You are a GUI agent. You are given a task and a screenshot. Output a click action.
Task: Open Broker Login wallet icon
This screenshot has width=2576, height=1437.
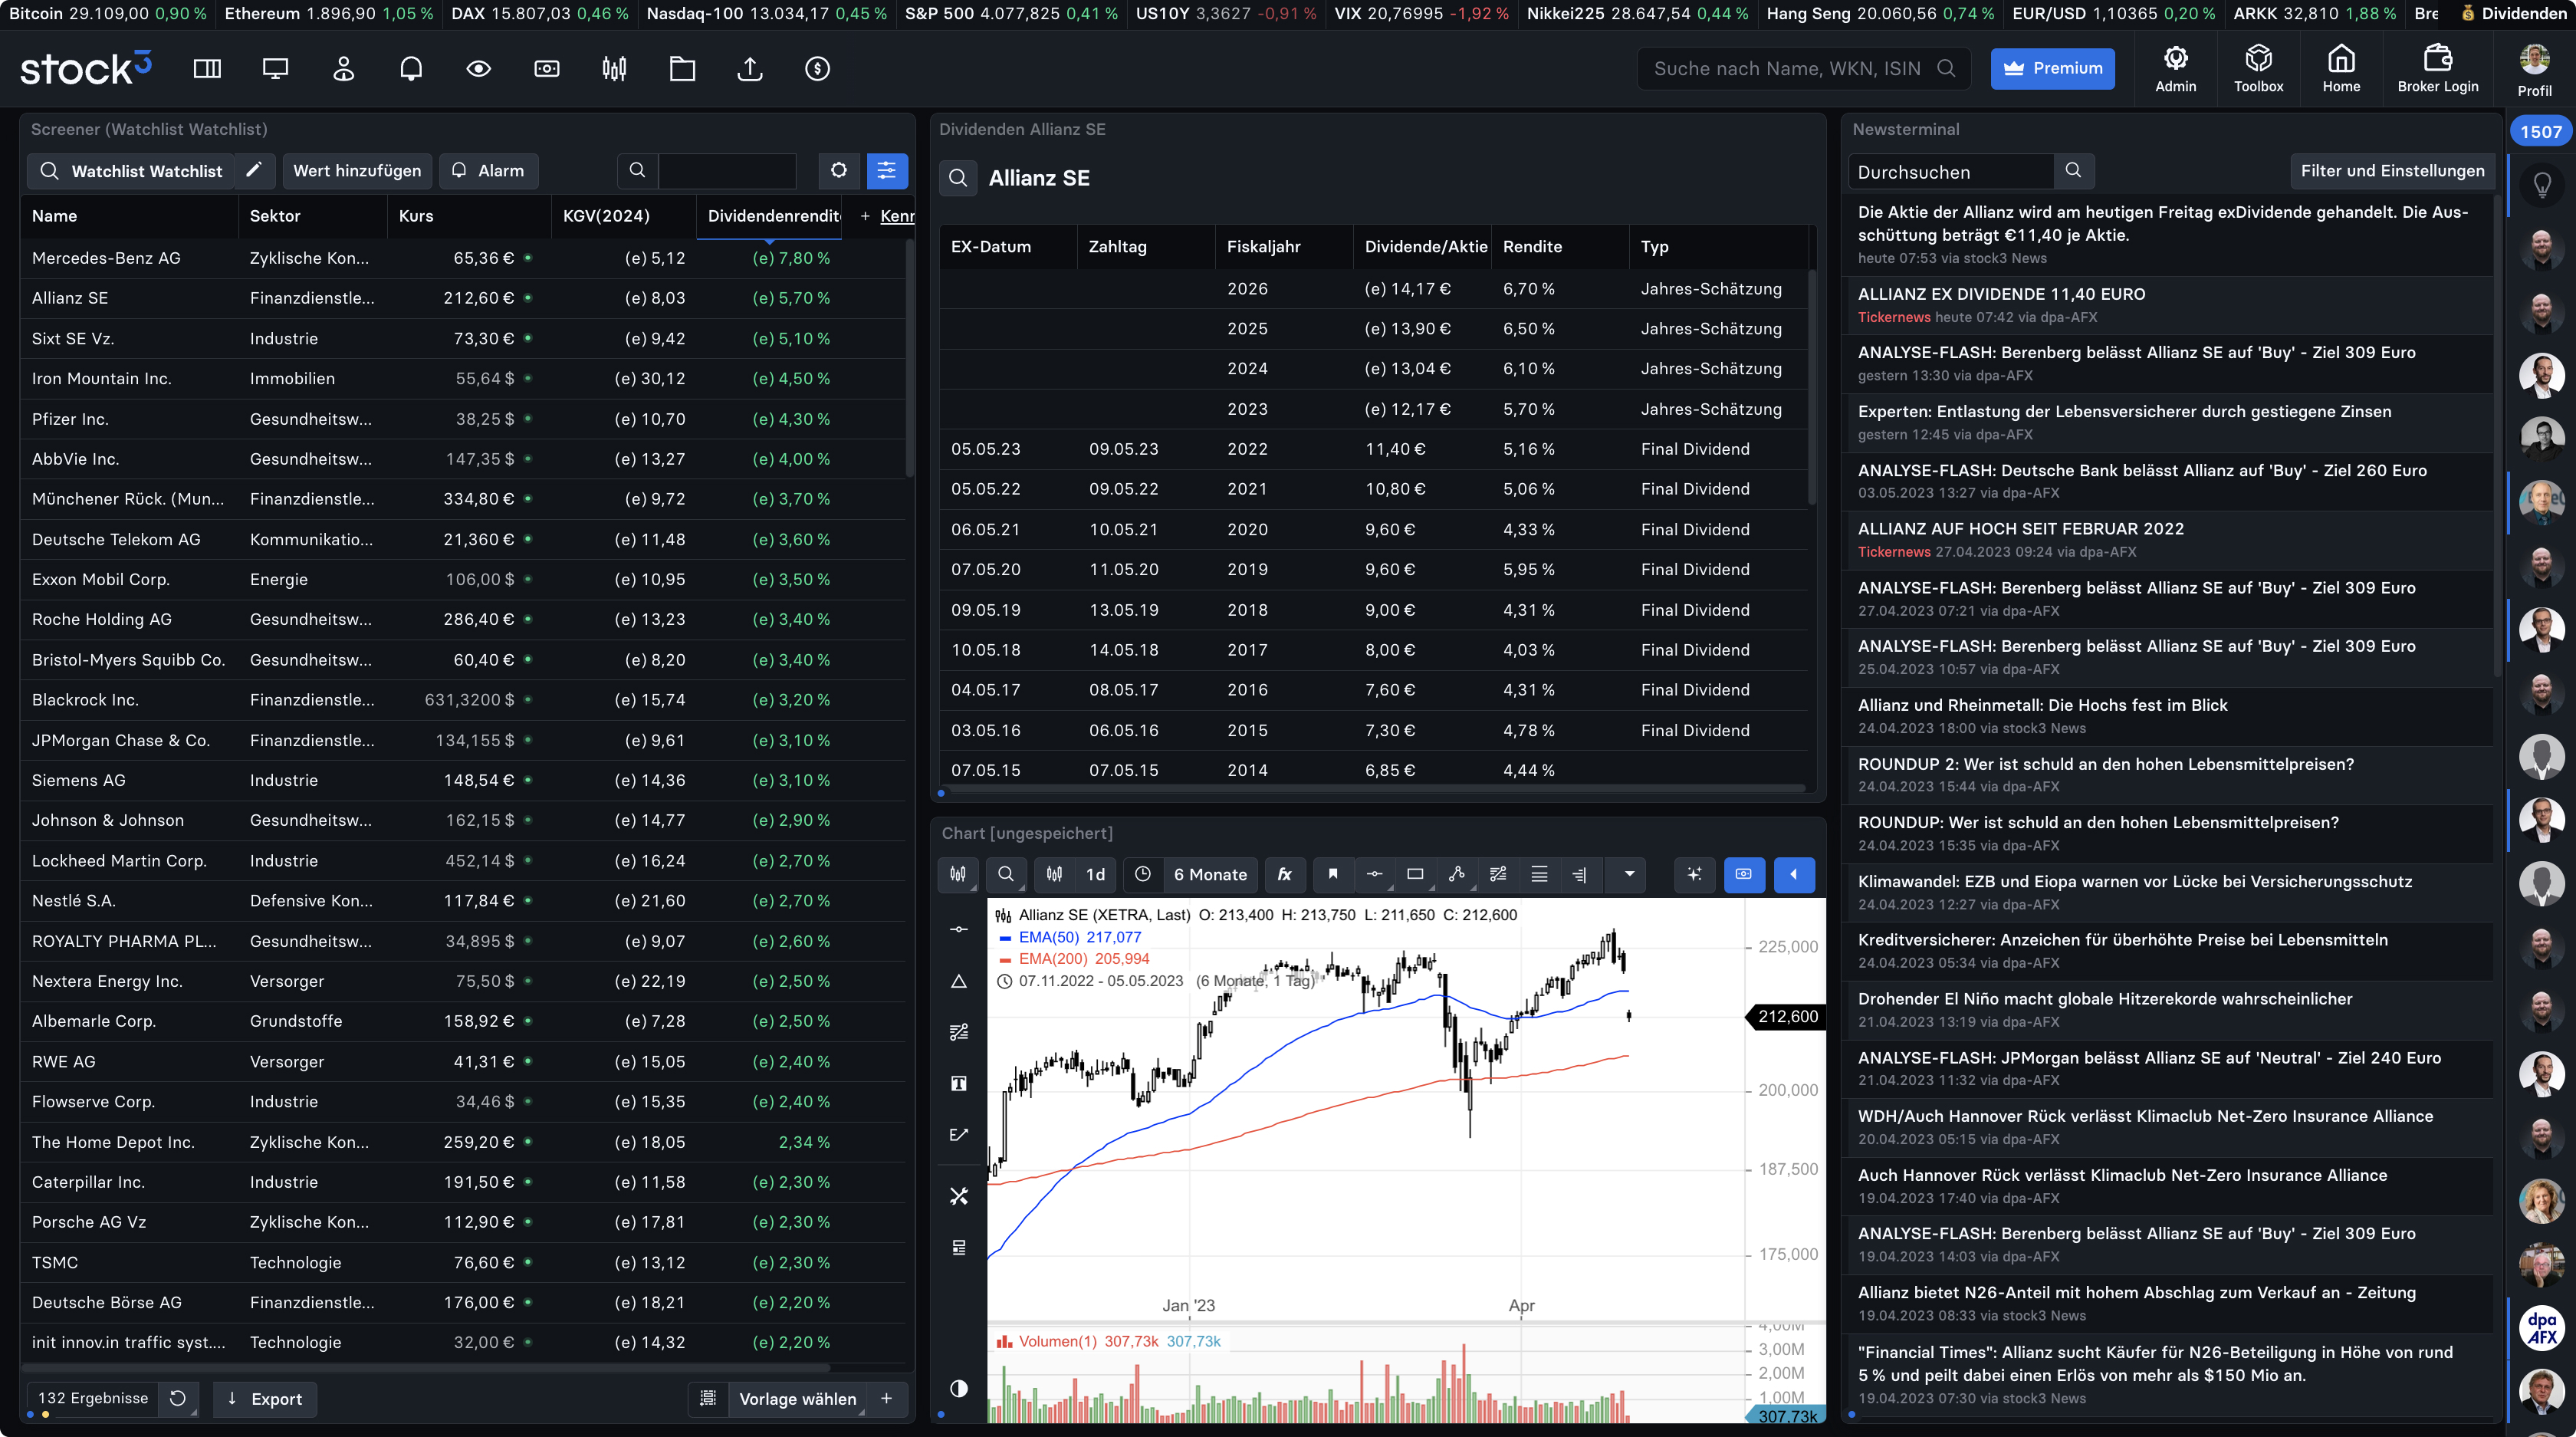(x=2437, y=68)
